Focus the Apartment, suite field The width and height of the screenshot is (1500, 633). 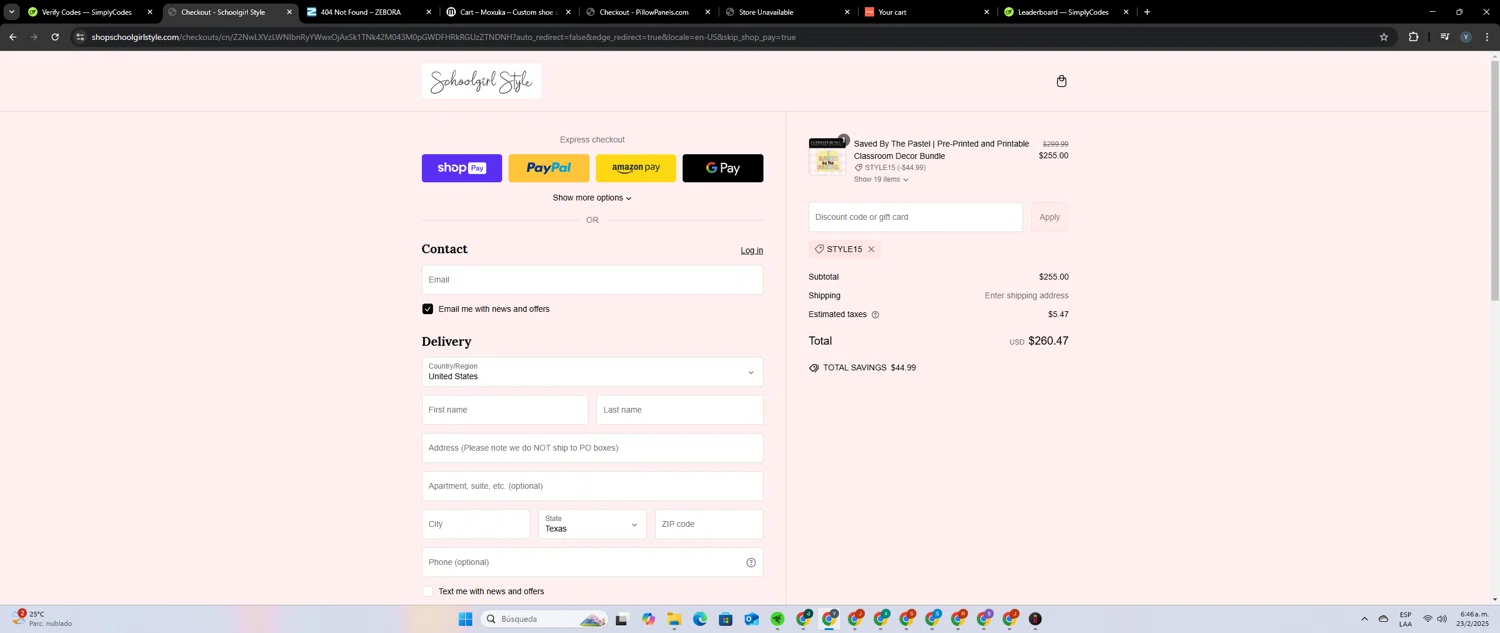(592, 486)
